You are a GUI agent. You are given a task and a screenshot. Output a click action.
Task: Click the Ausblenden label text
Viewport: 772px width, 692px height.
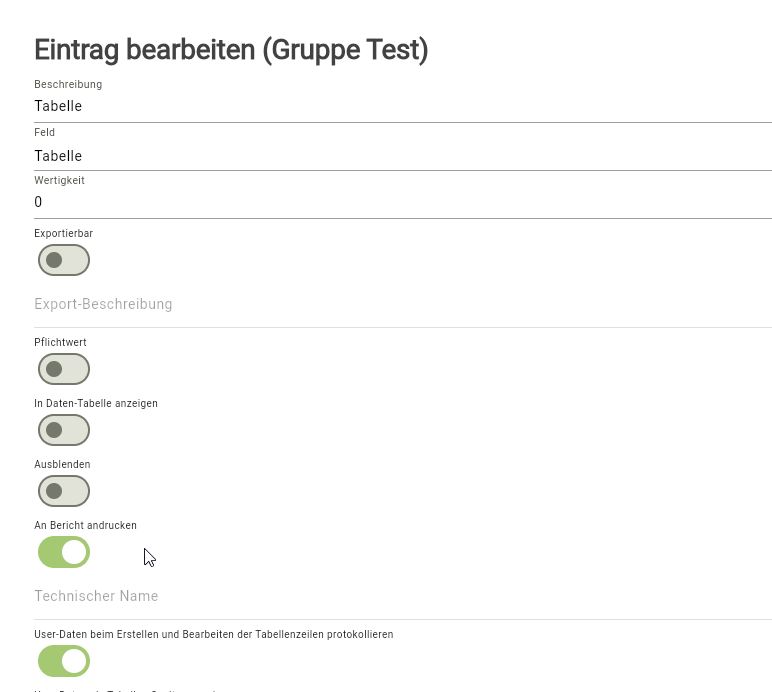pyautogui.click(x=62, y=465)
